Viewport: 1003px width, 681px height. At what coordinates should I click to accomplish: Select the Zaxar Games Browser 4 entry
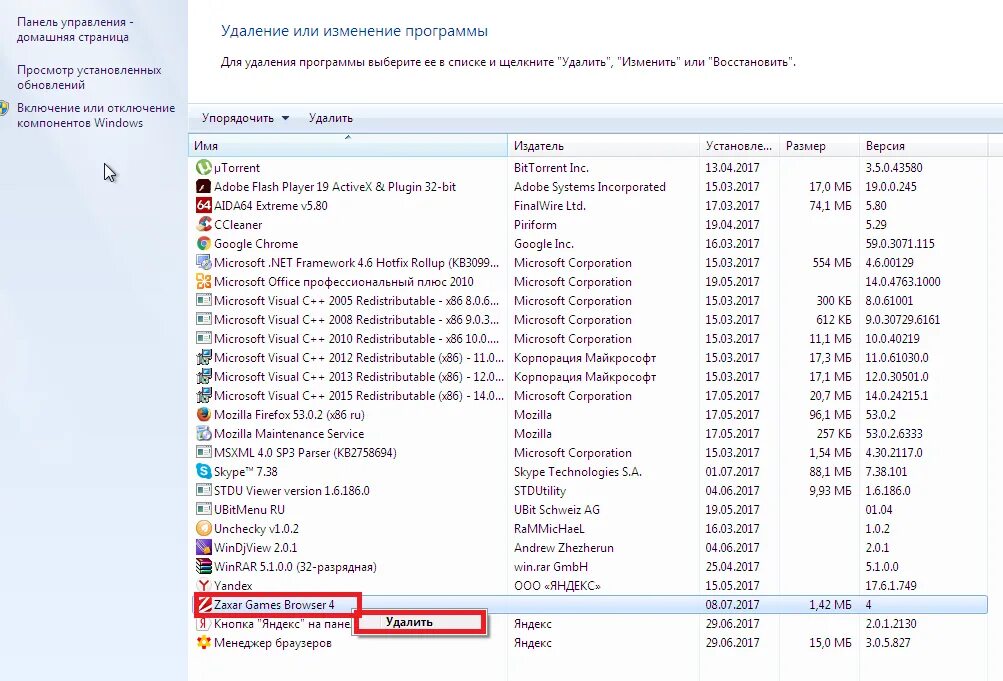pos(274,604)
